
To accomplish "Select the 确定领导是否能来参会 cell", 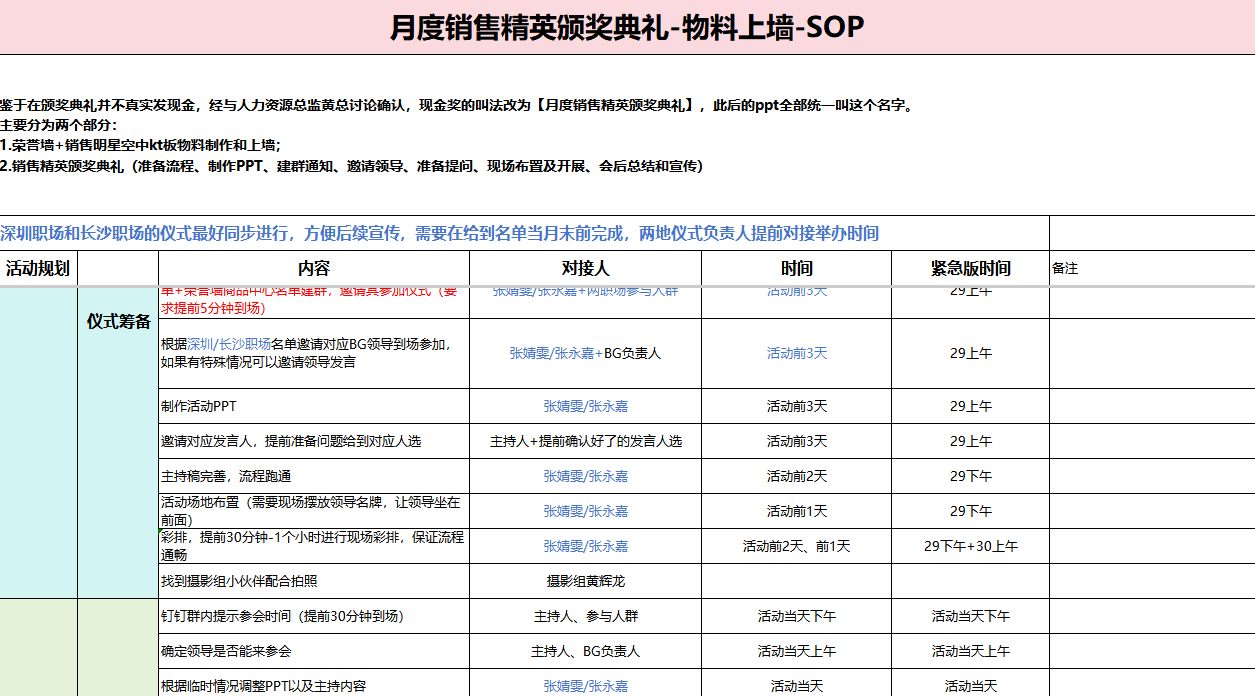I will (314, 651).
